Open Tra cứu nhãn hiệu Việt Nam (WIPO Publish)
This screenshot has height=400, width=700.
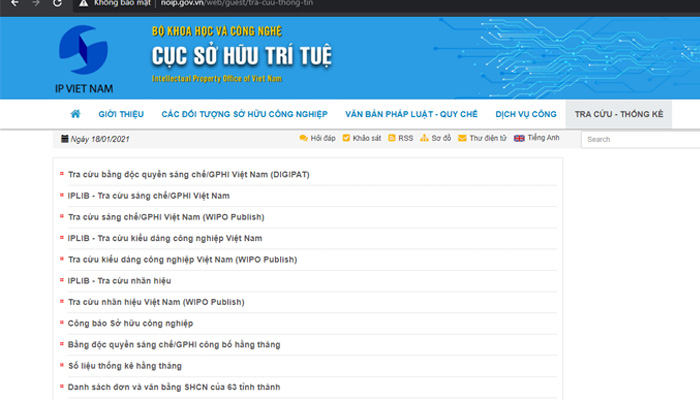tap(156, 302)
